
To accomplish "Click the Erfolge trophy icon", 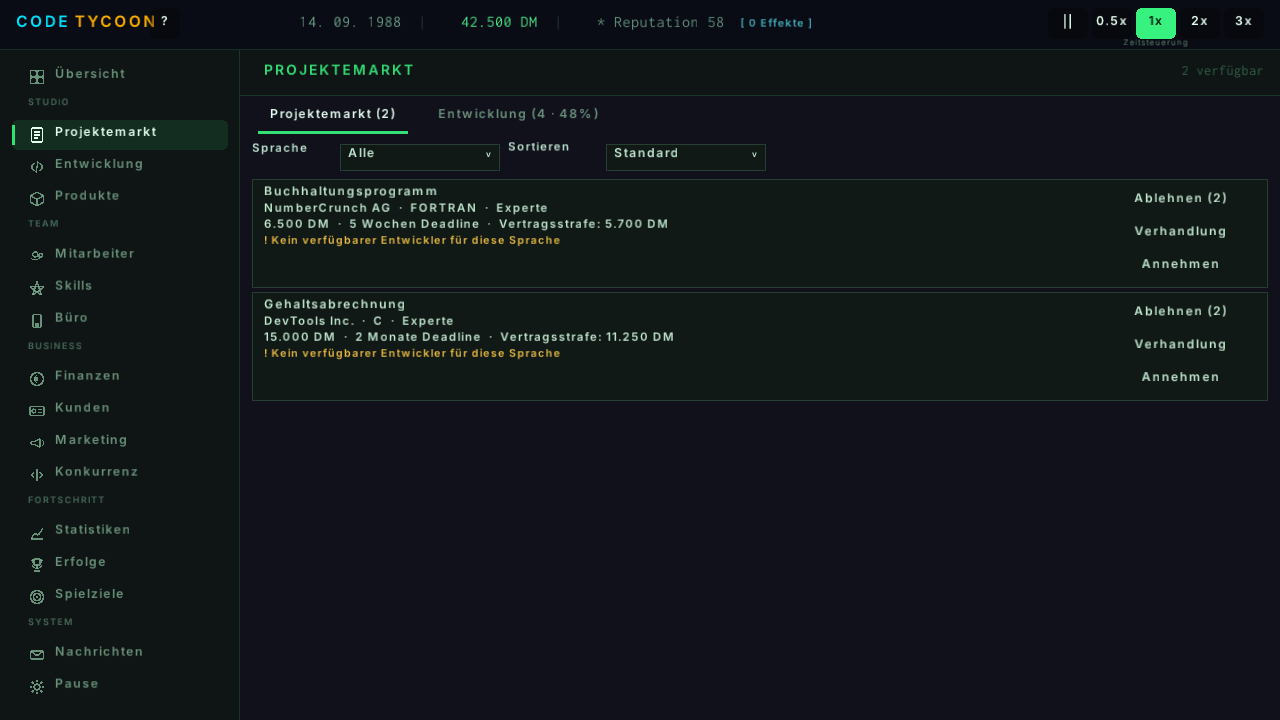I will [x=37, y=565].
